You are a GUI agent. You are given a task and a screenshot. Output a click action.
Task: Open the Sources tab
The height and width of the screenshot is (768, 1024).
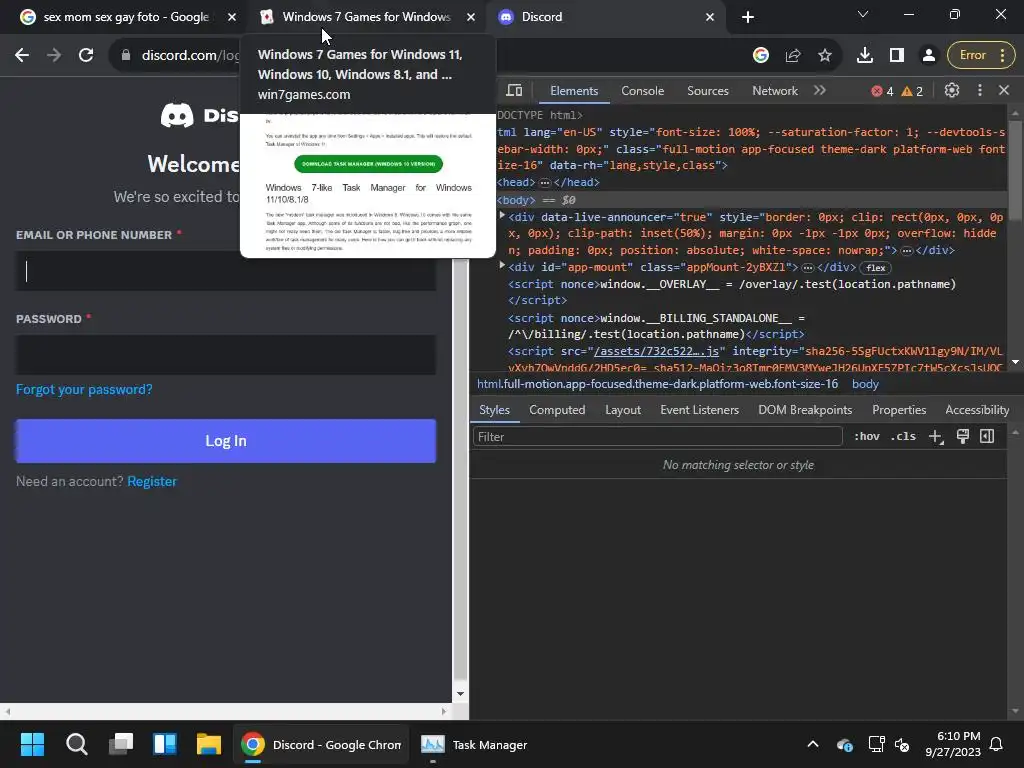[708, 91]
